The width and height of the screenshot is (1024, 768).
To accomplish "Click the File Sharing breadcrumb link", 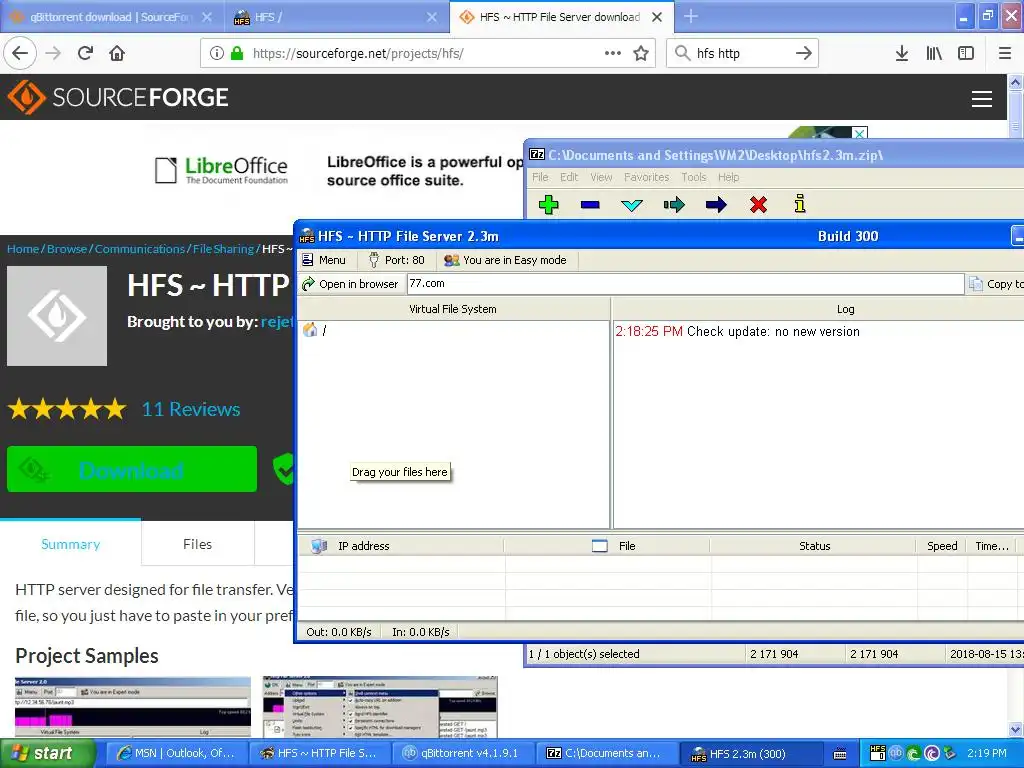I will 223,249.
